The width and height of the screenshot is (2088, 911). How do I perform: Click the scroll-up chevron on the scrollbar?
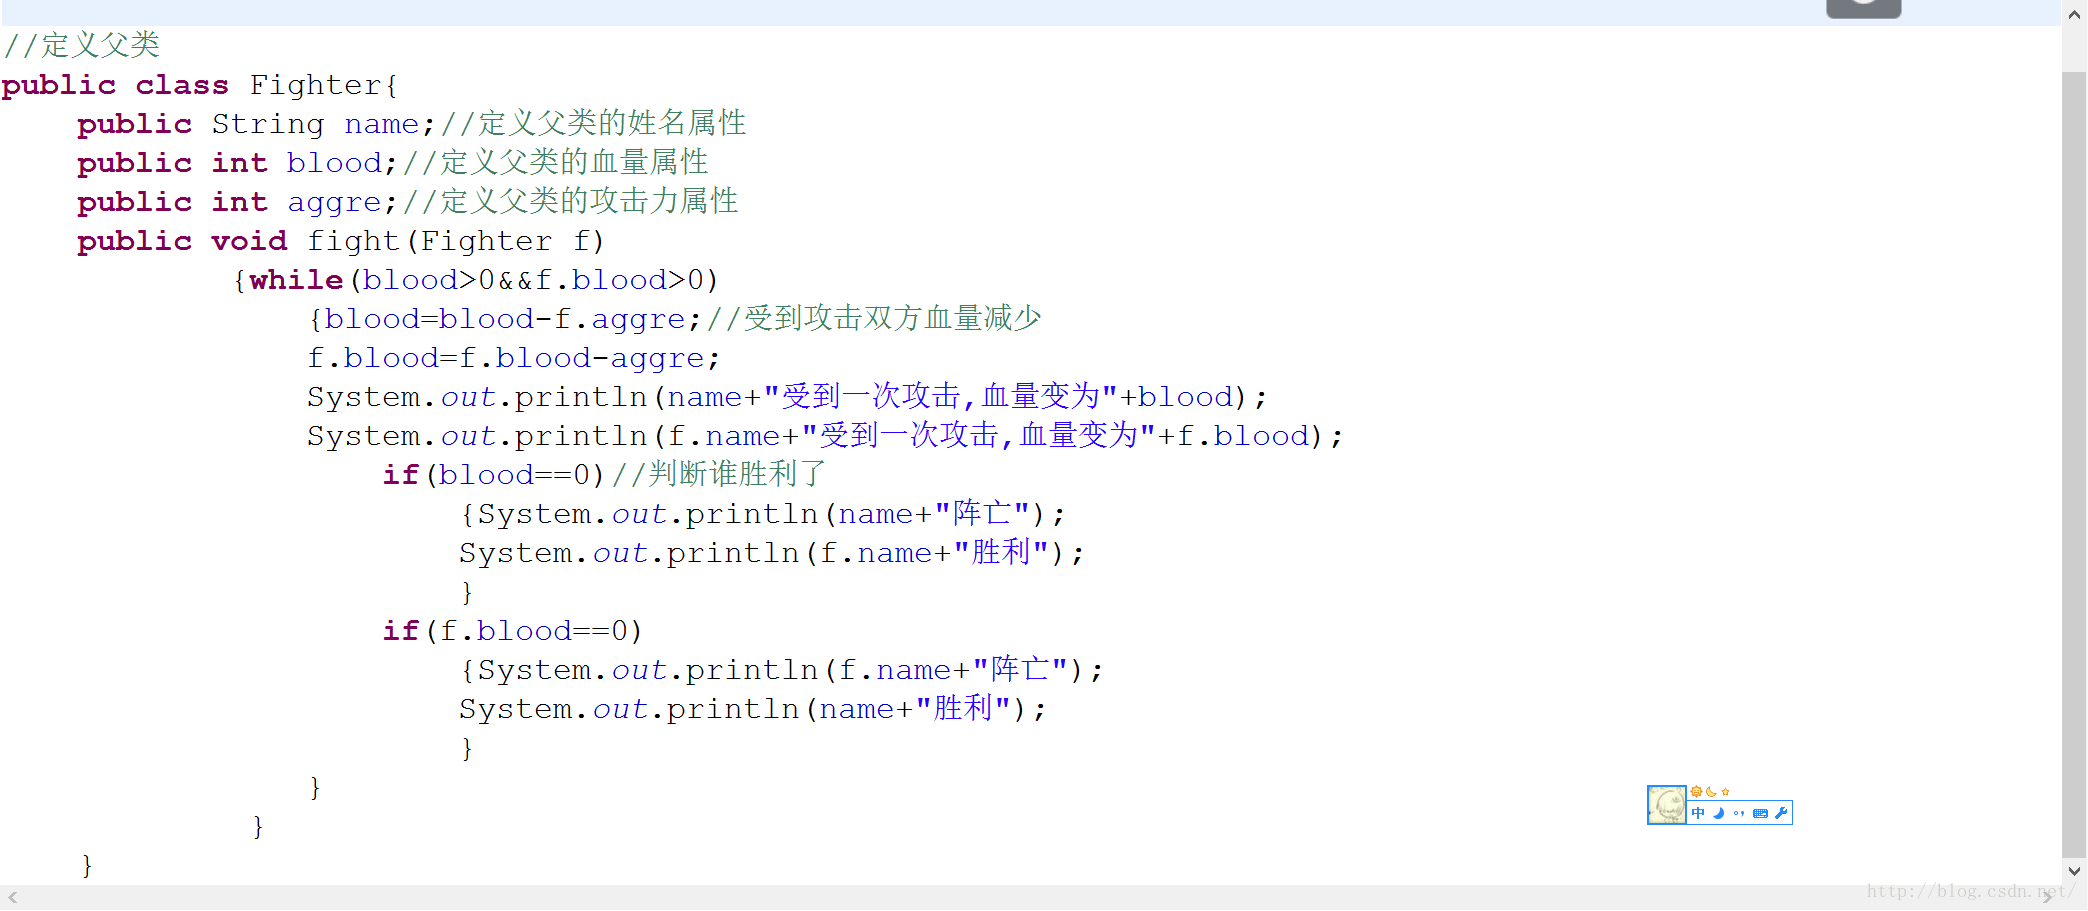tap(2074, 14)
